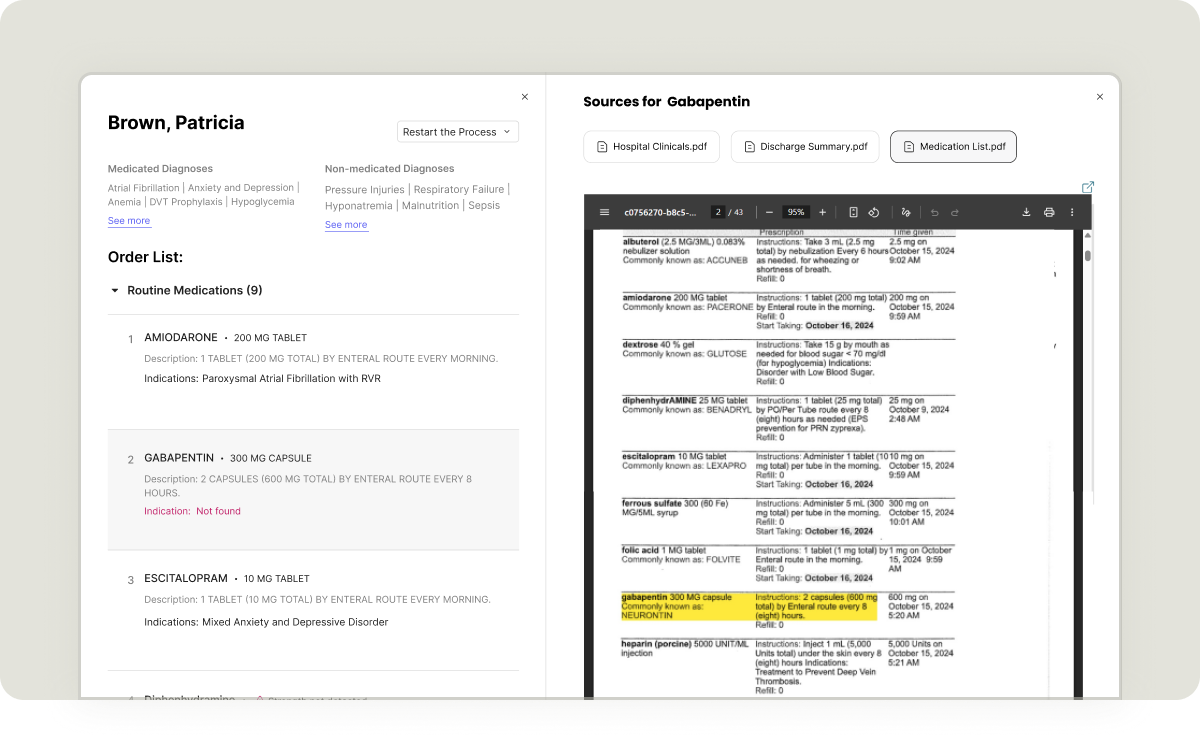Zoom out the PDF with the minus icon

769,212
